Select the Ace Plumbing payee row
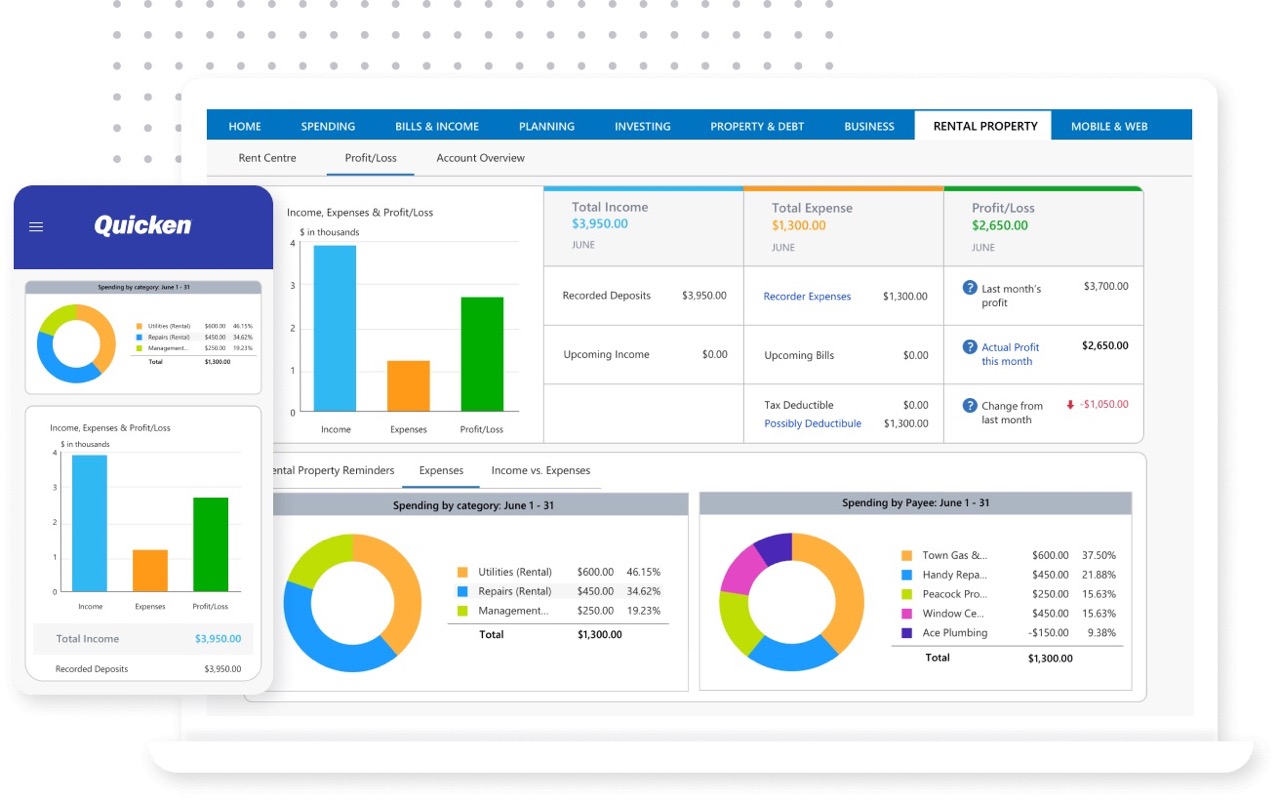The image size is (1280, 800). [1008, 633]
